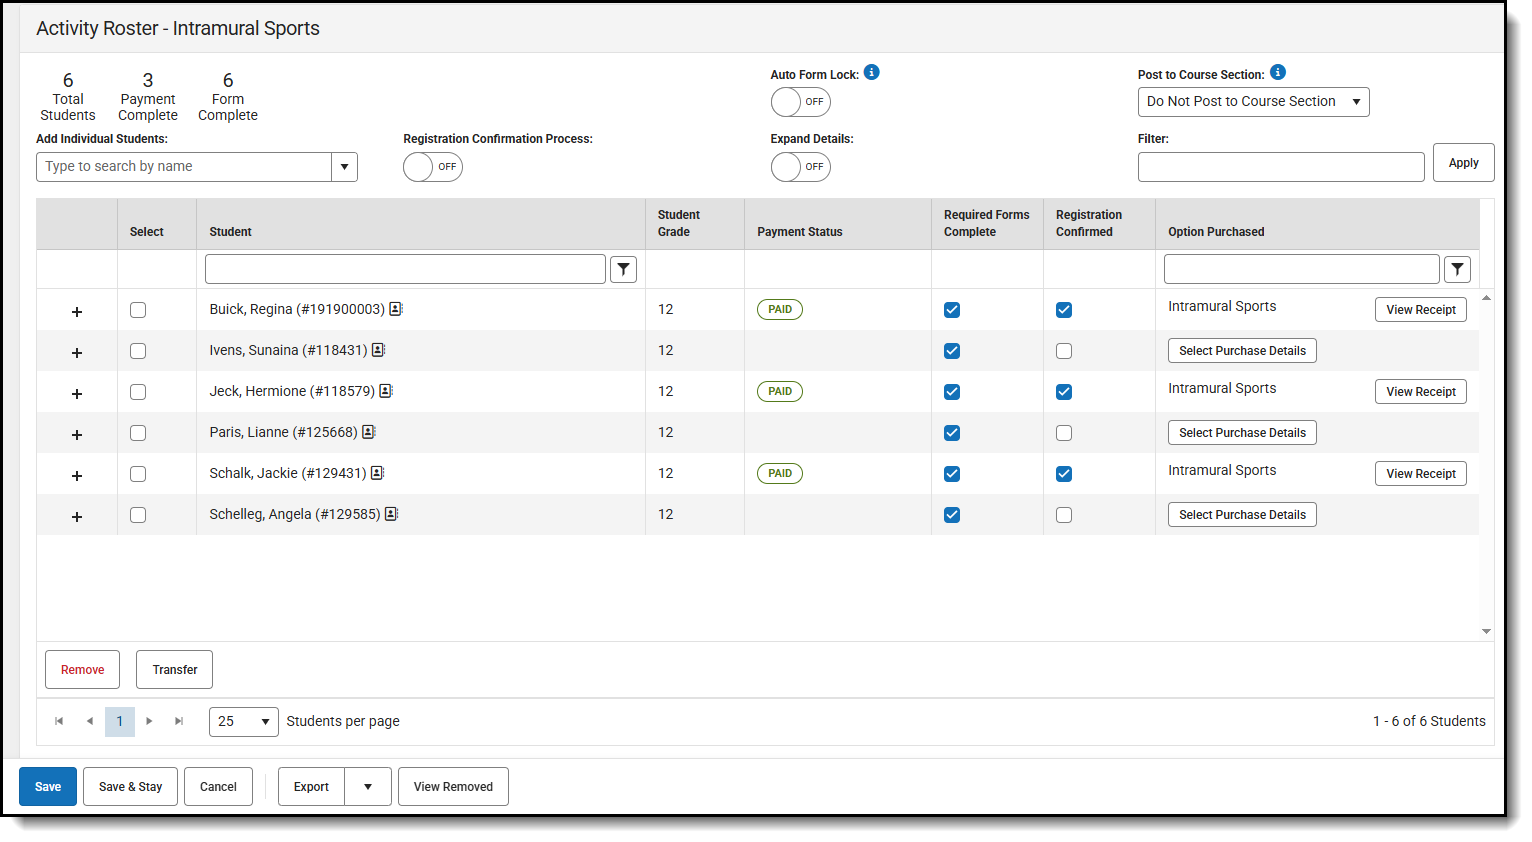Tick the Select checkbox for Paris, Lianne
The width and height of the screenshot is (1532, 842).
point(138,433)
